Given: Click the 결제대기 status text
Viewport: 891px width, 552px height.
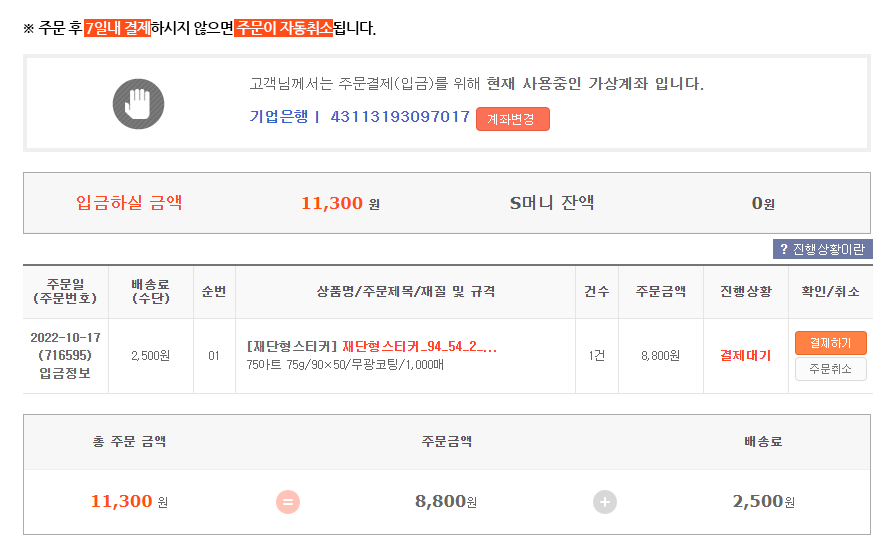Looking at the screenshot, I should (745, 355).
